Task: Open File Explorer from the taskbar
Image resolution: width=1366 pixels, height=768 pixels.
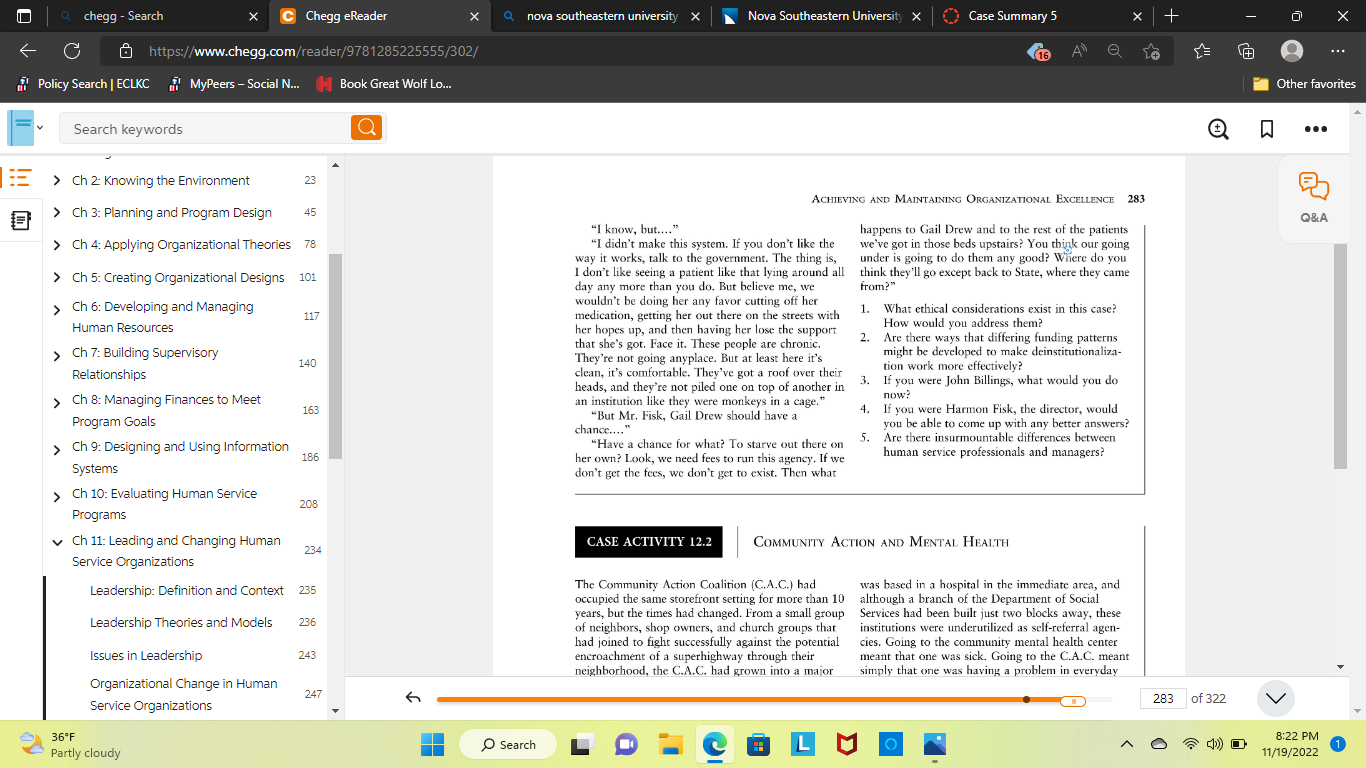Action: [670, 744]
